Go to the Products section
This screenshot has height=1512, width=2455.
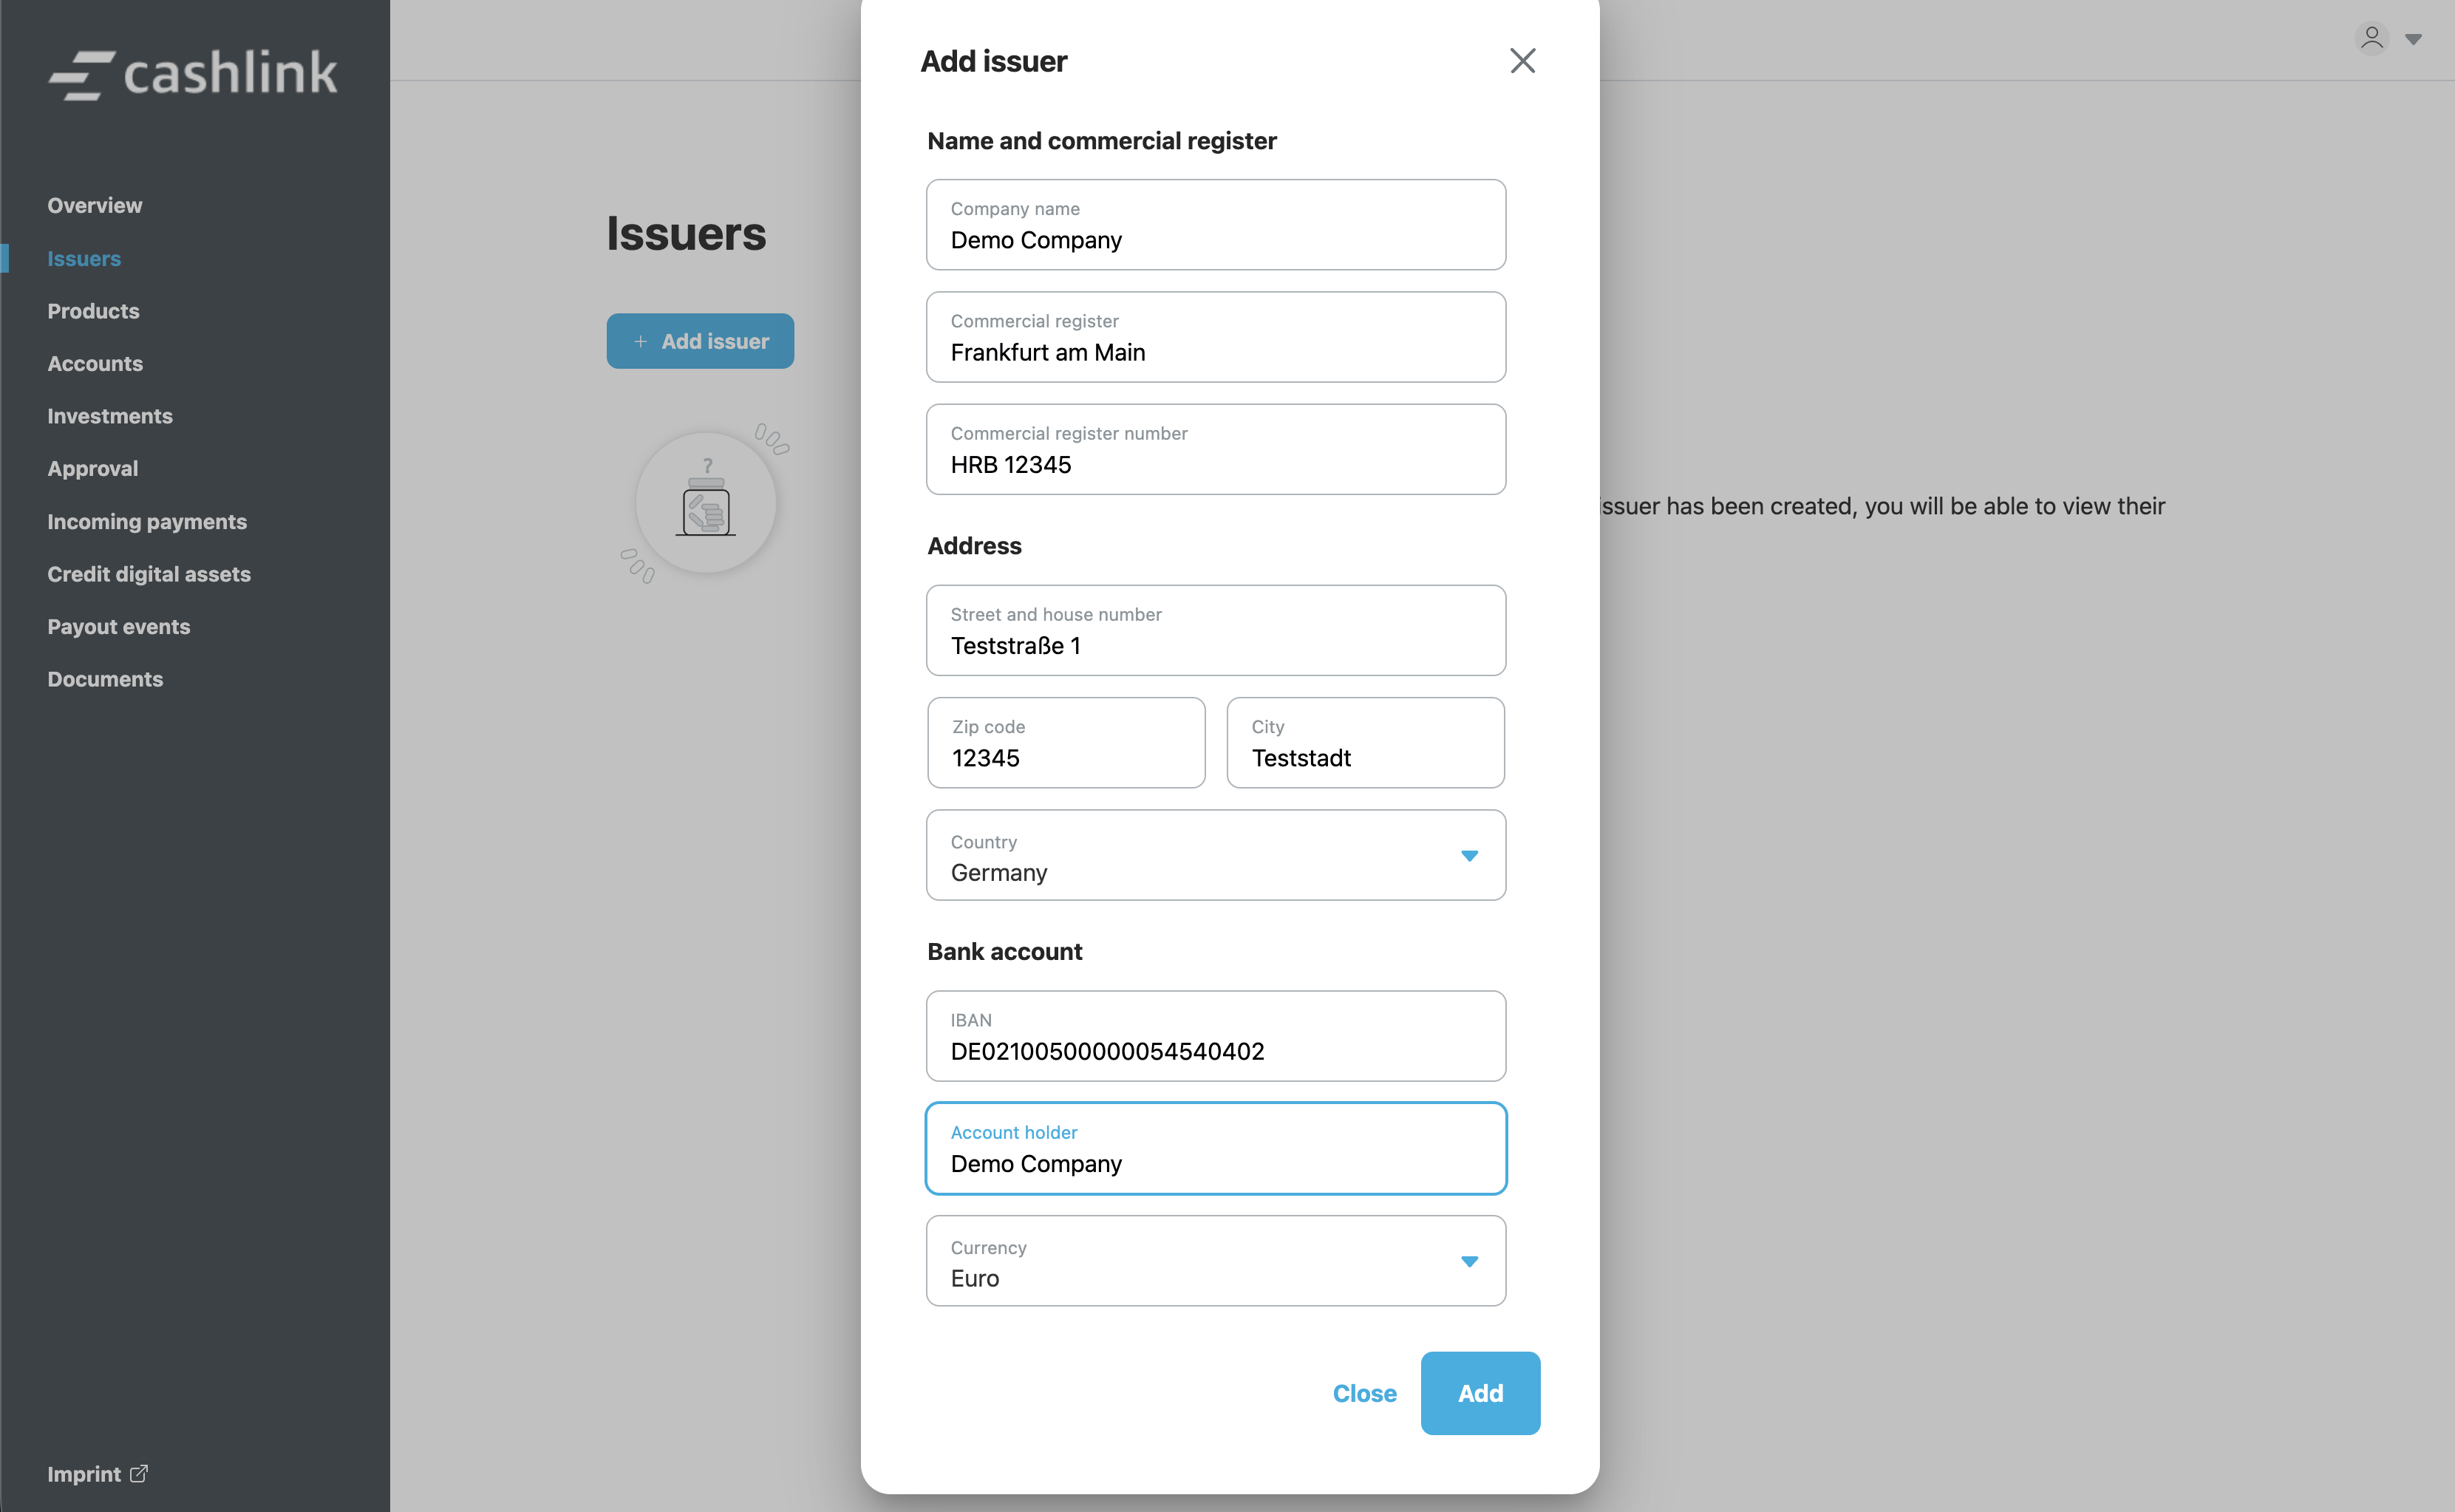[93, 311]
